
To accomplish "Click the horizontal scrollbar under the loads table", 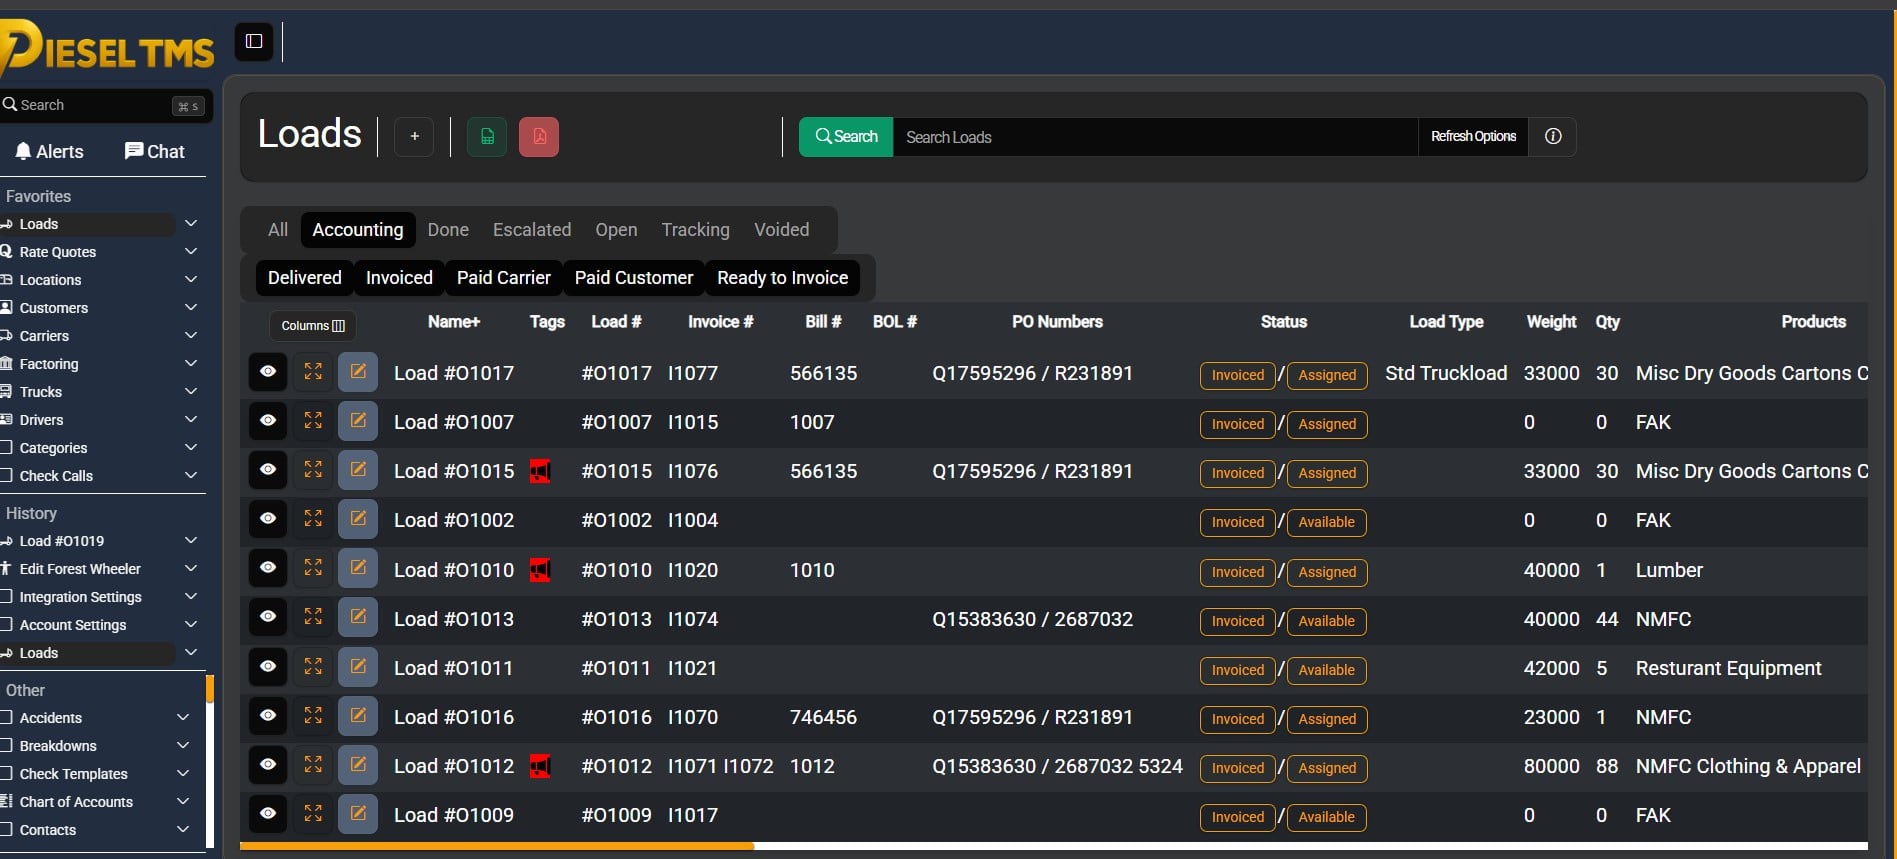I will click(x=497, y=846).
